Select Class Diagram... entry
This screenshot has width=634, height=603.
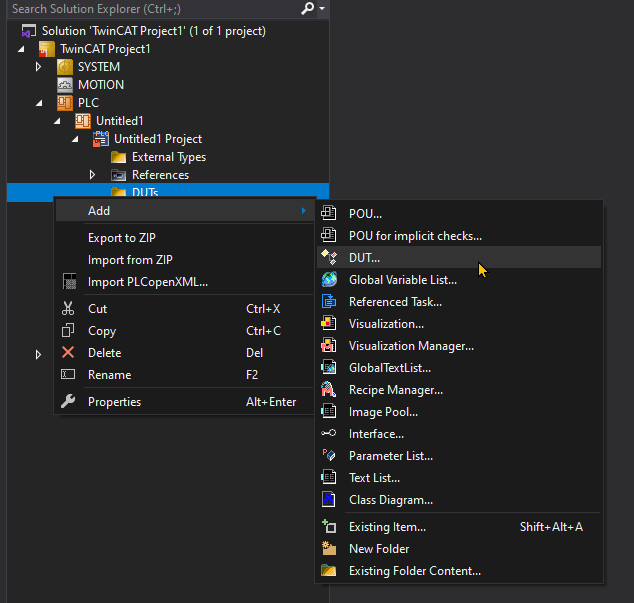point(459,500)
